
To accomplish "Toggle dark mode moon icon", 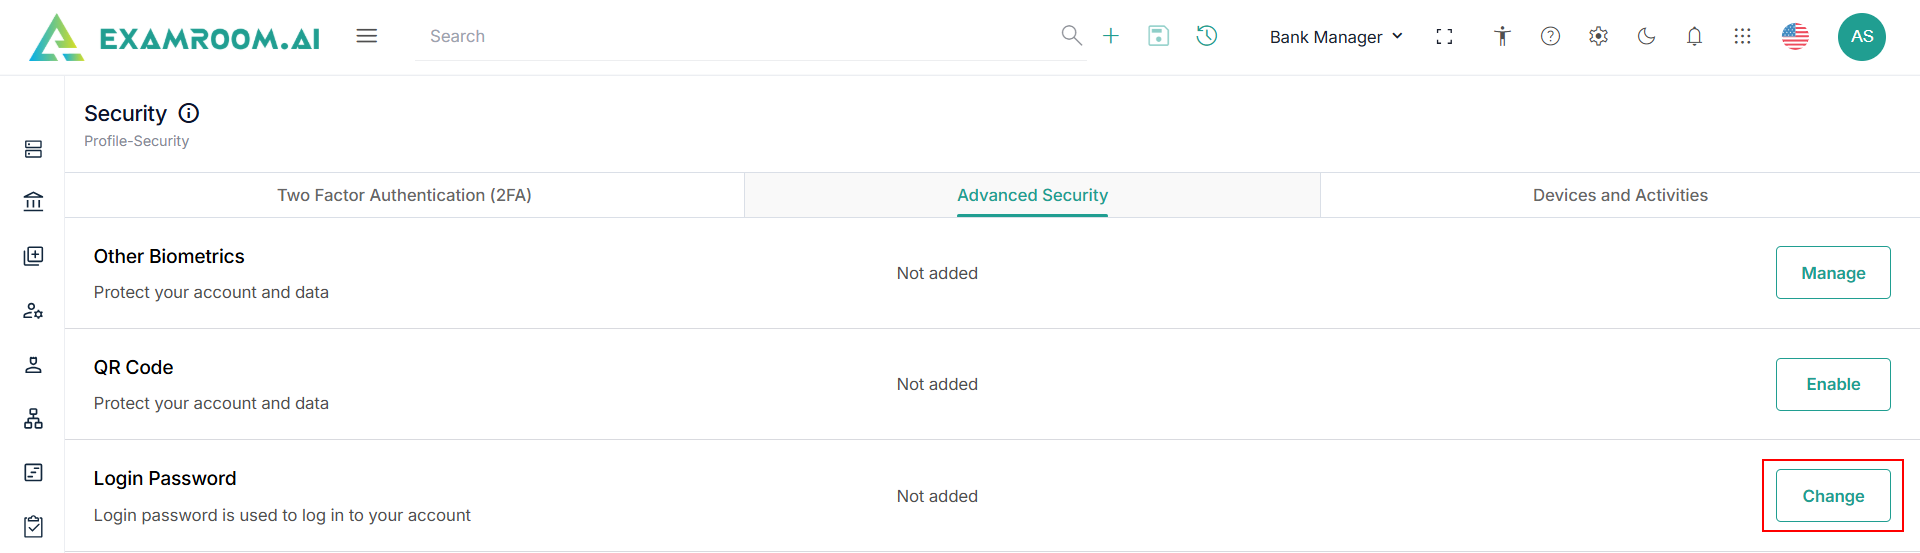I will coord(1646,37).
